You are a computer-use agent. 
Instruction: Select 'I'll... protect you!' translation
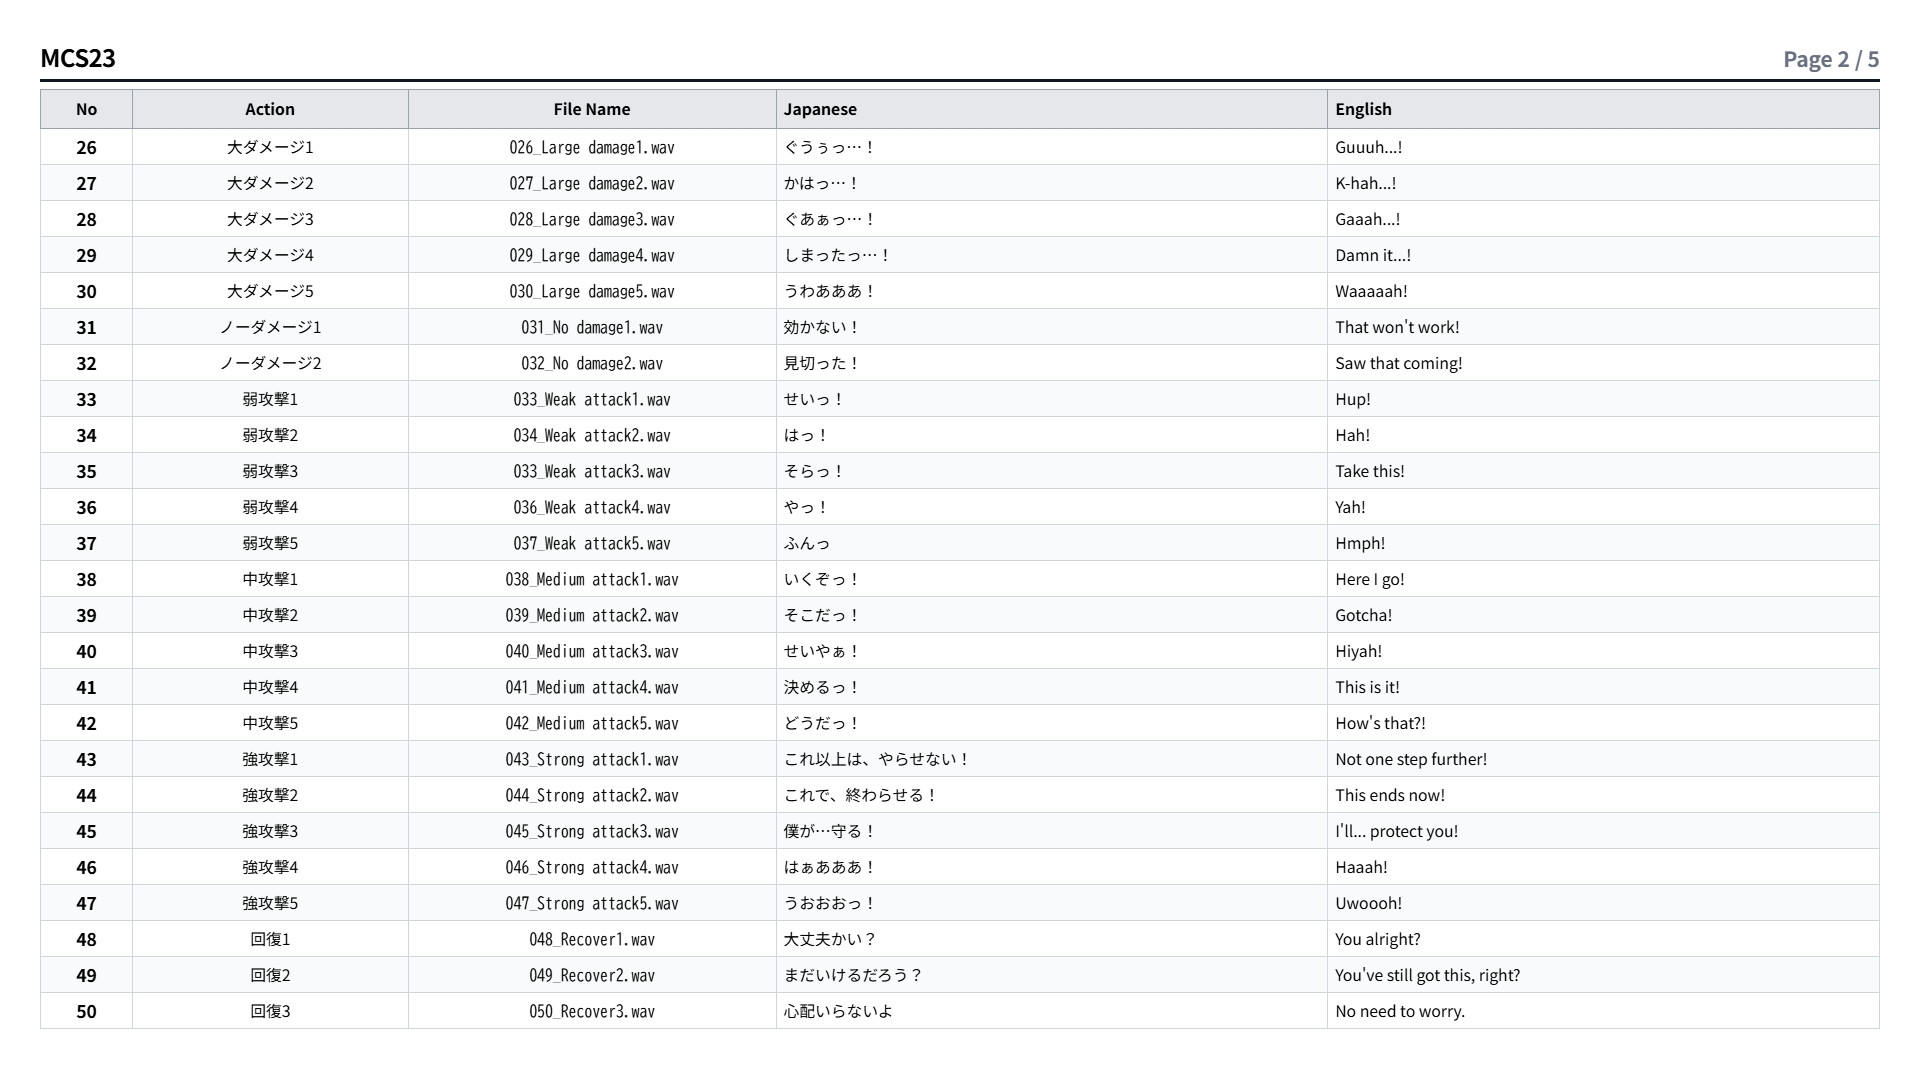point(1396,831)
